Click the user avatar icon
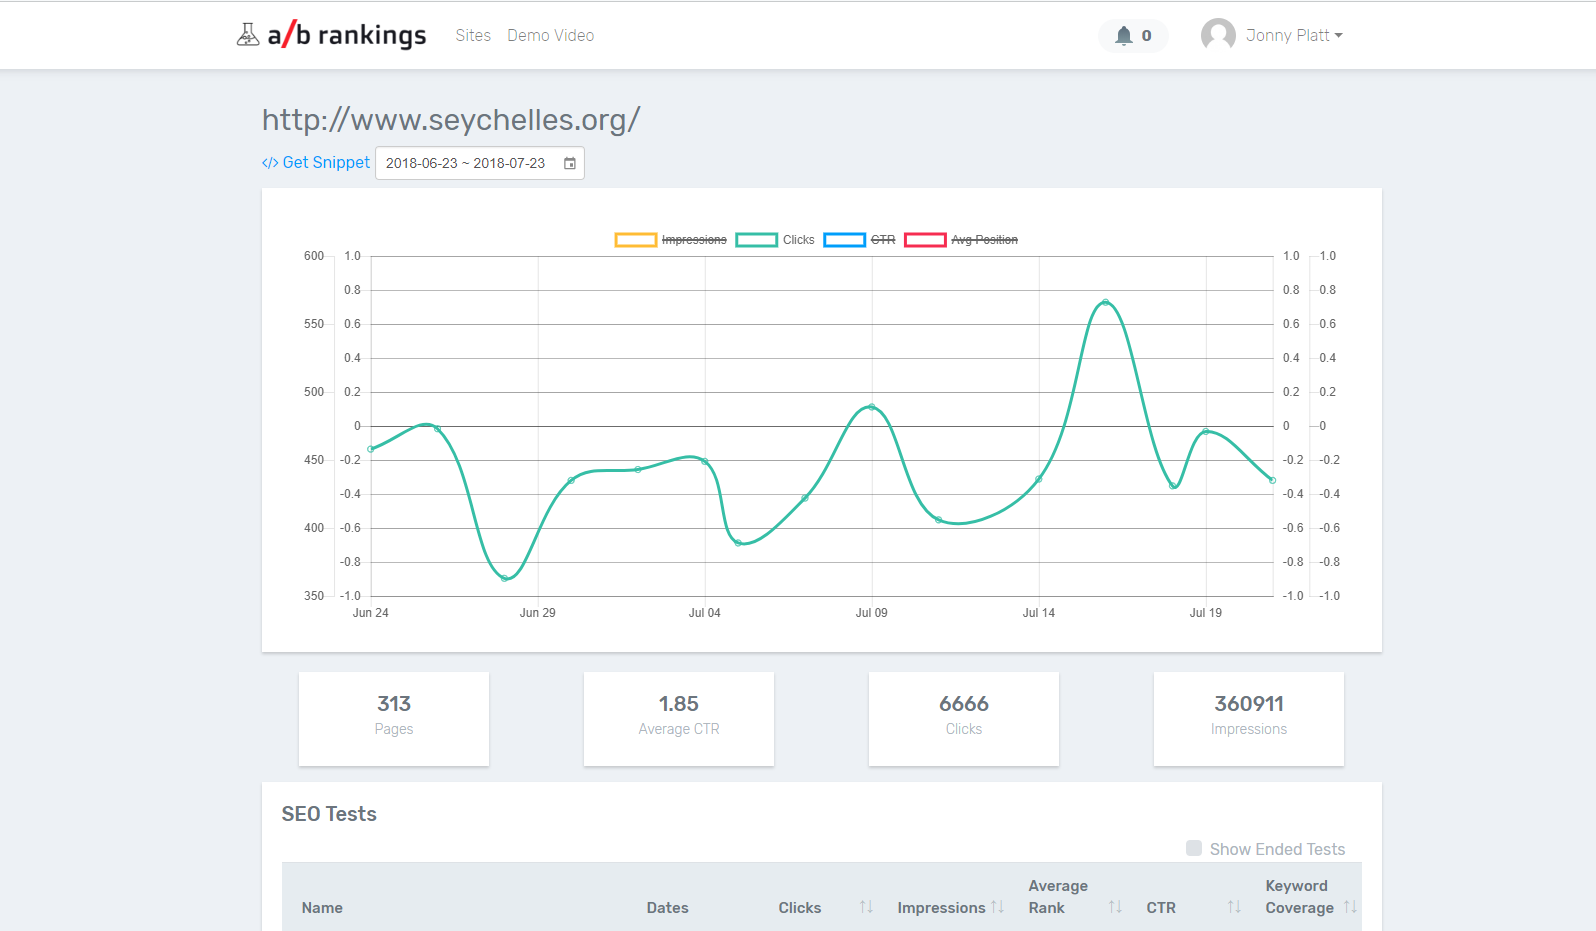This screenshot has height=931, width=1596. click(x=1217, y=35)
